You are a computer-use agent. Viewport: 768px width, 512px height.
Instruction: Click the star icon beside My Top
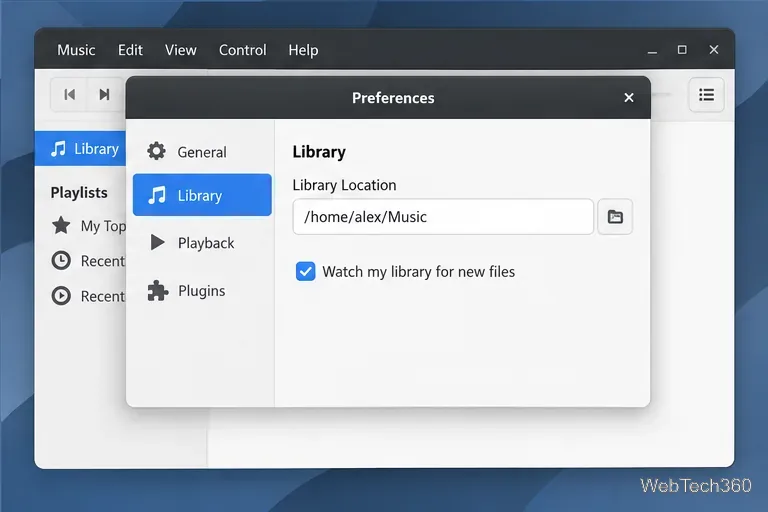pyautogui.click(x=61, y=225)
